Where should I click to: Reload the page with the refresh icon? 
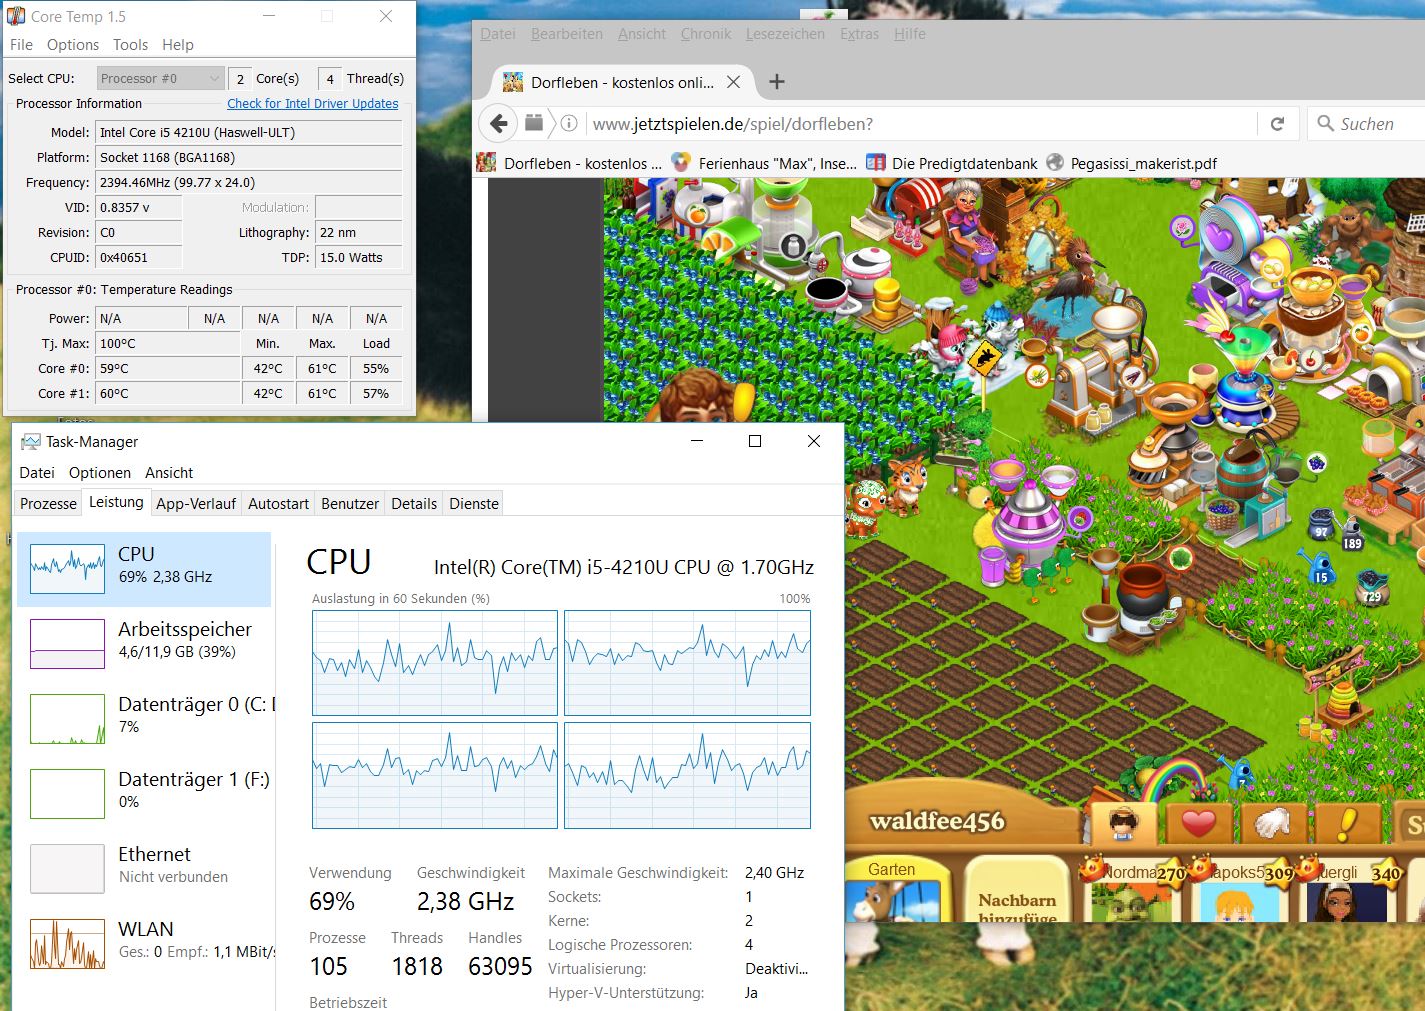1277,124
